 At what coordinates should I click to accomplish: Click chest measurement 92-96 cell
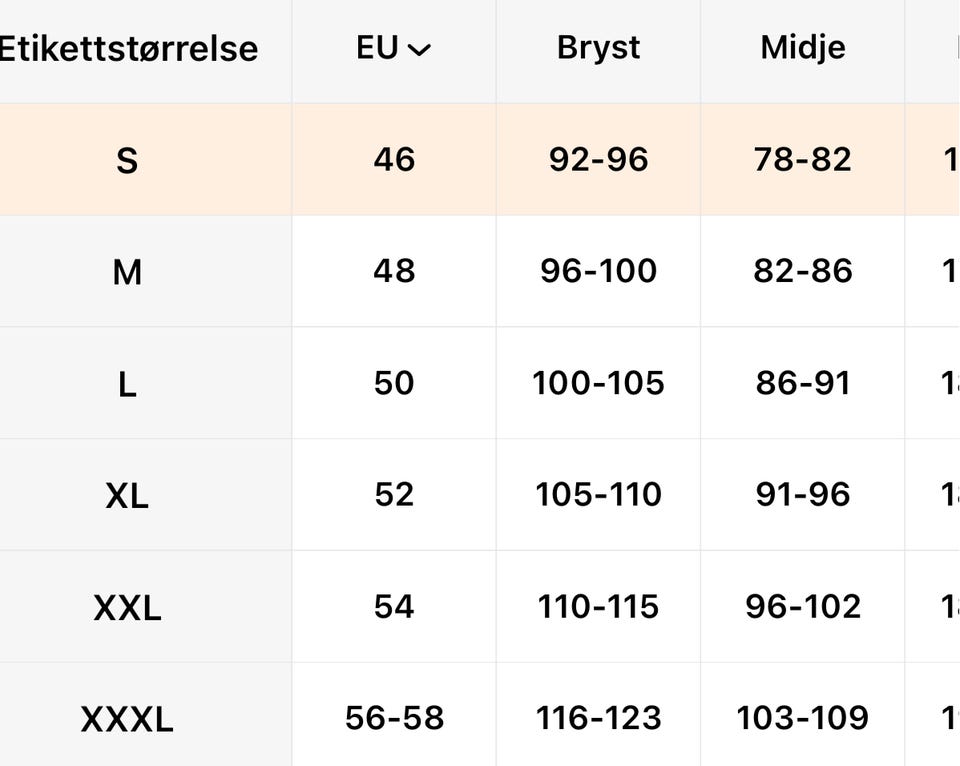[598, 160]
